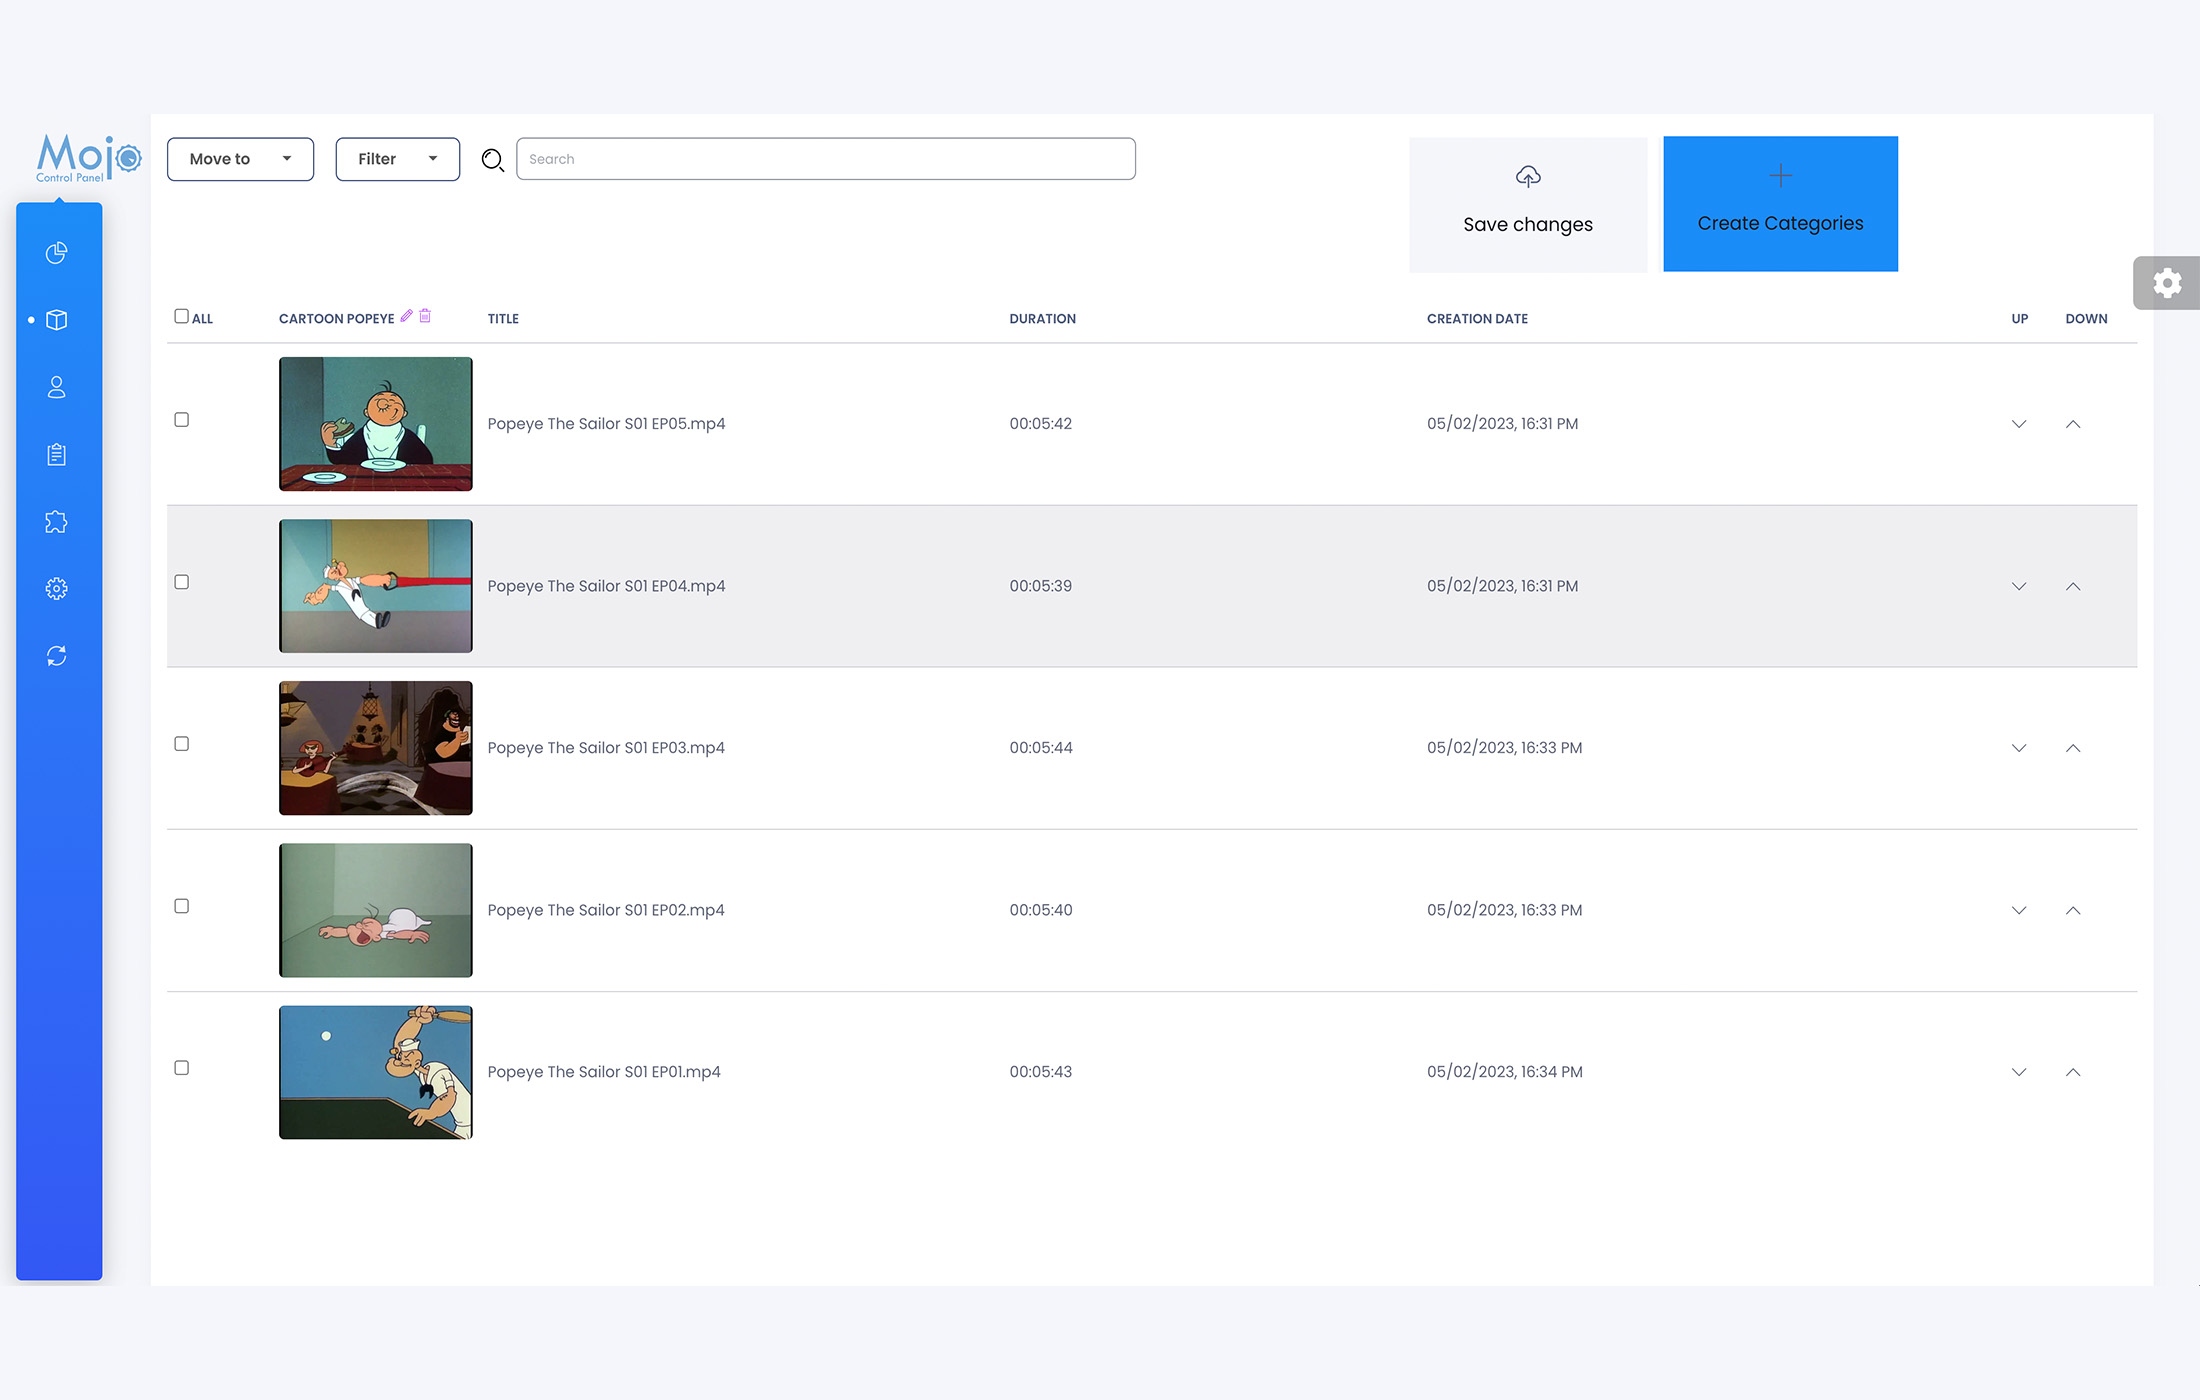Delete the Cartoon Popeye category via trash icon

click(x=425, y=316)
